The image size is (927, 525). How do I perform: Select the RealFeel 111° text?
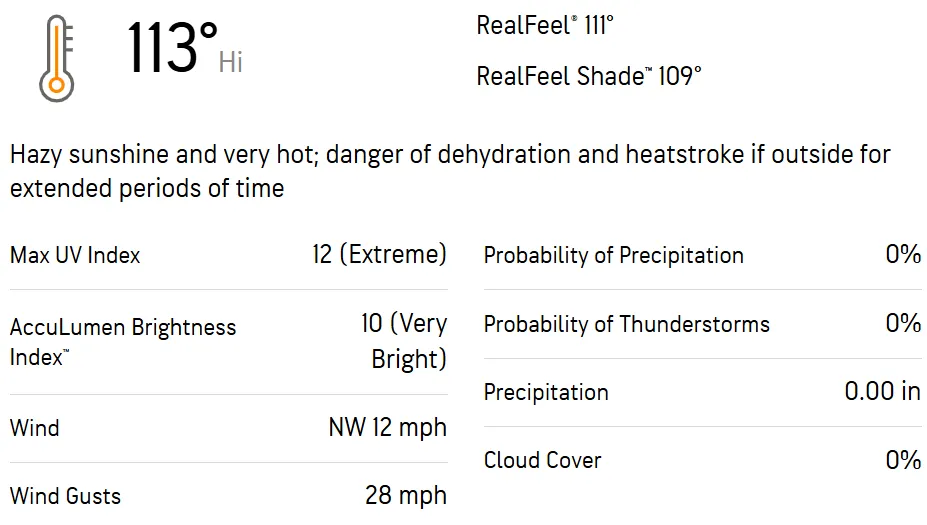click(545, 26)
